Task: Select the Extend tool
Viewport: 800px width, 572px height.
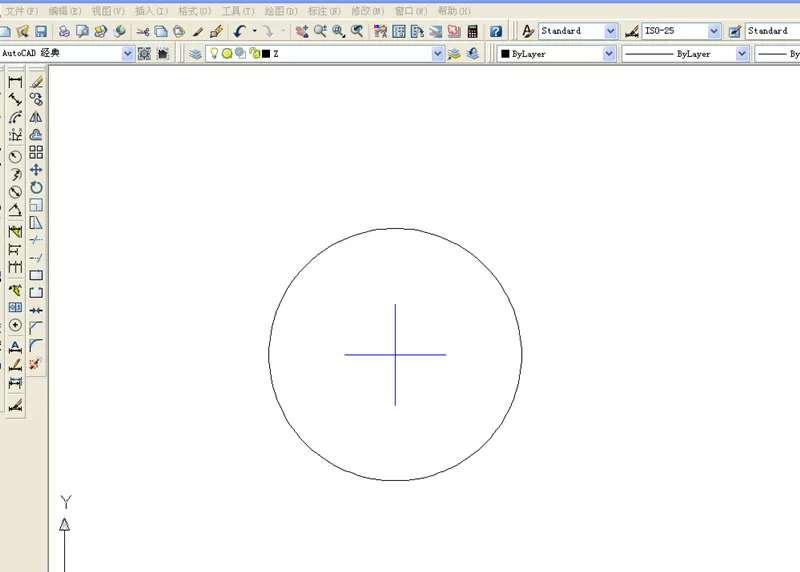Action: tap(36, 258)
